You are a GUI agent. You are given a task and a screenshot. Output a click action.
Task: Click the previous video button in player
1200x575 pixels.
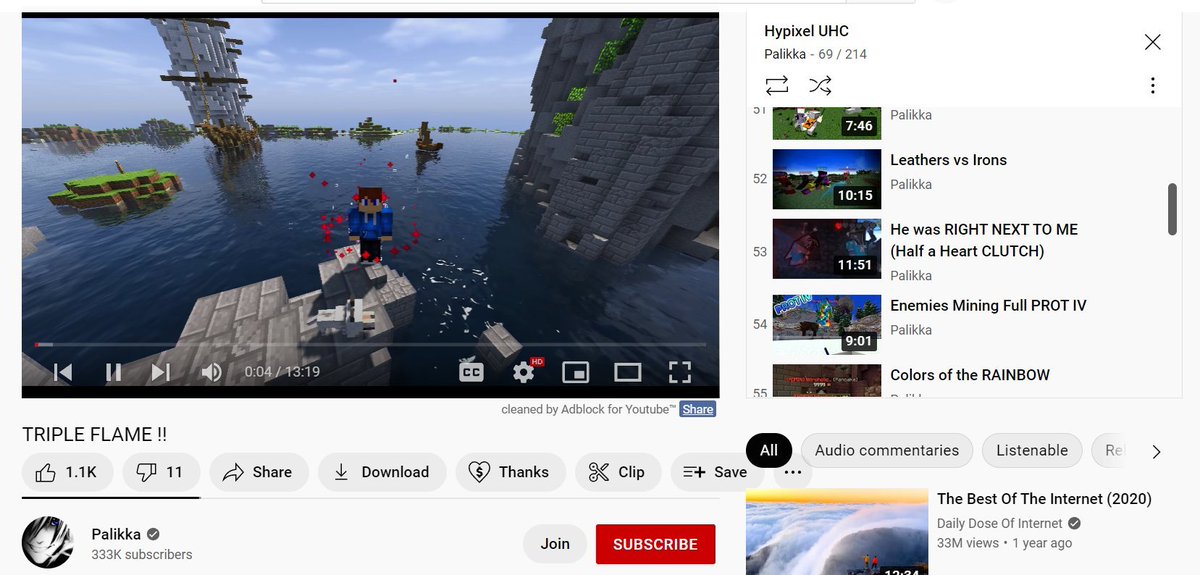(x=63, y=372)
